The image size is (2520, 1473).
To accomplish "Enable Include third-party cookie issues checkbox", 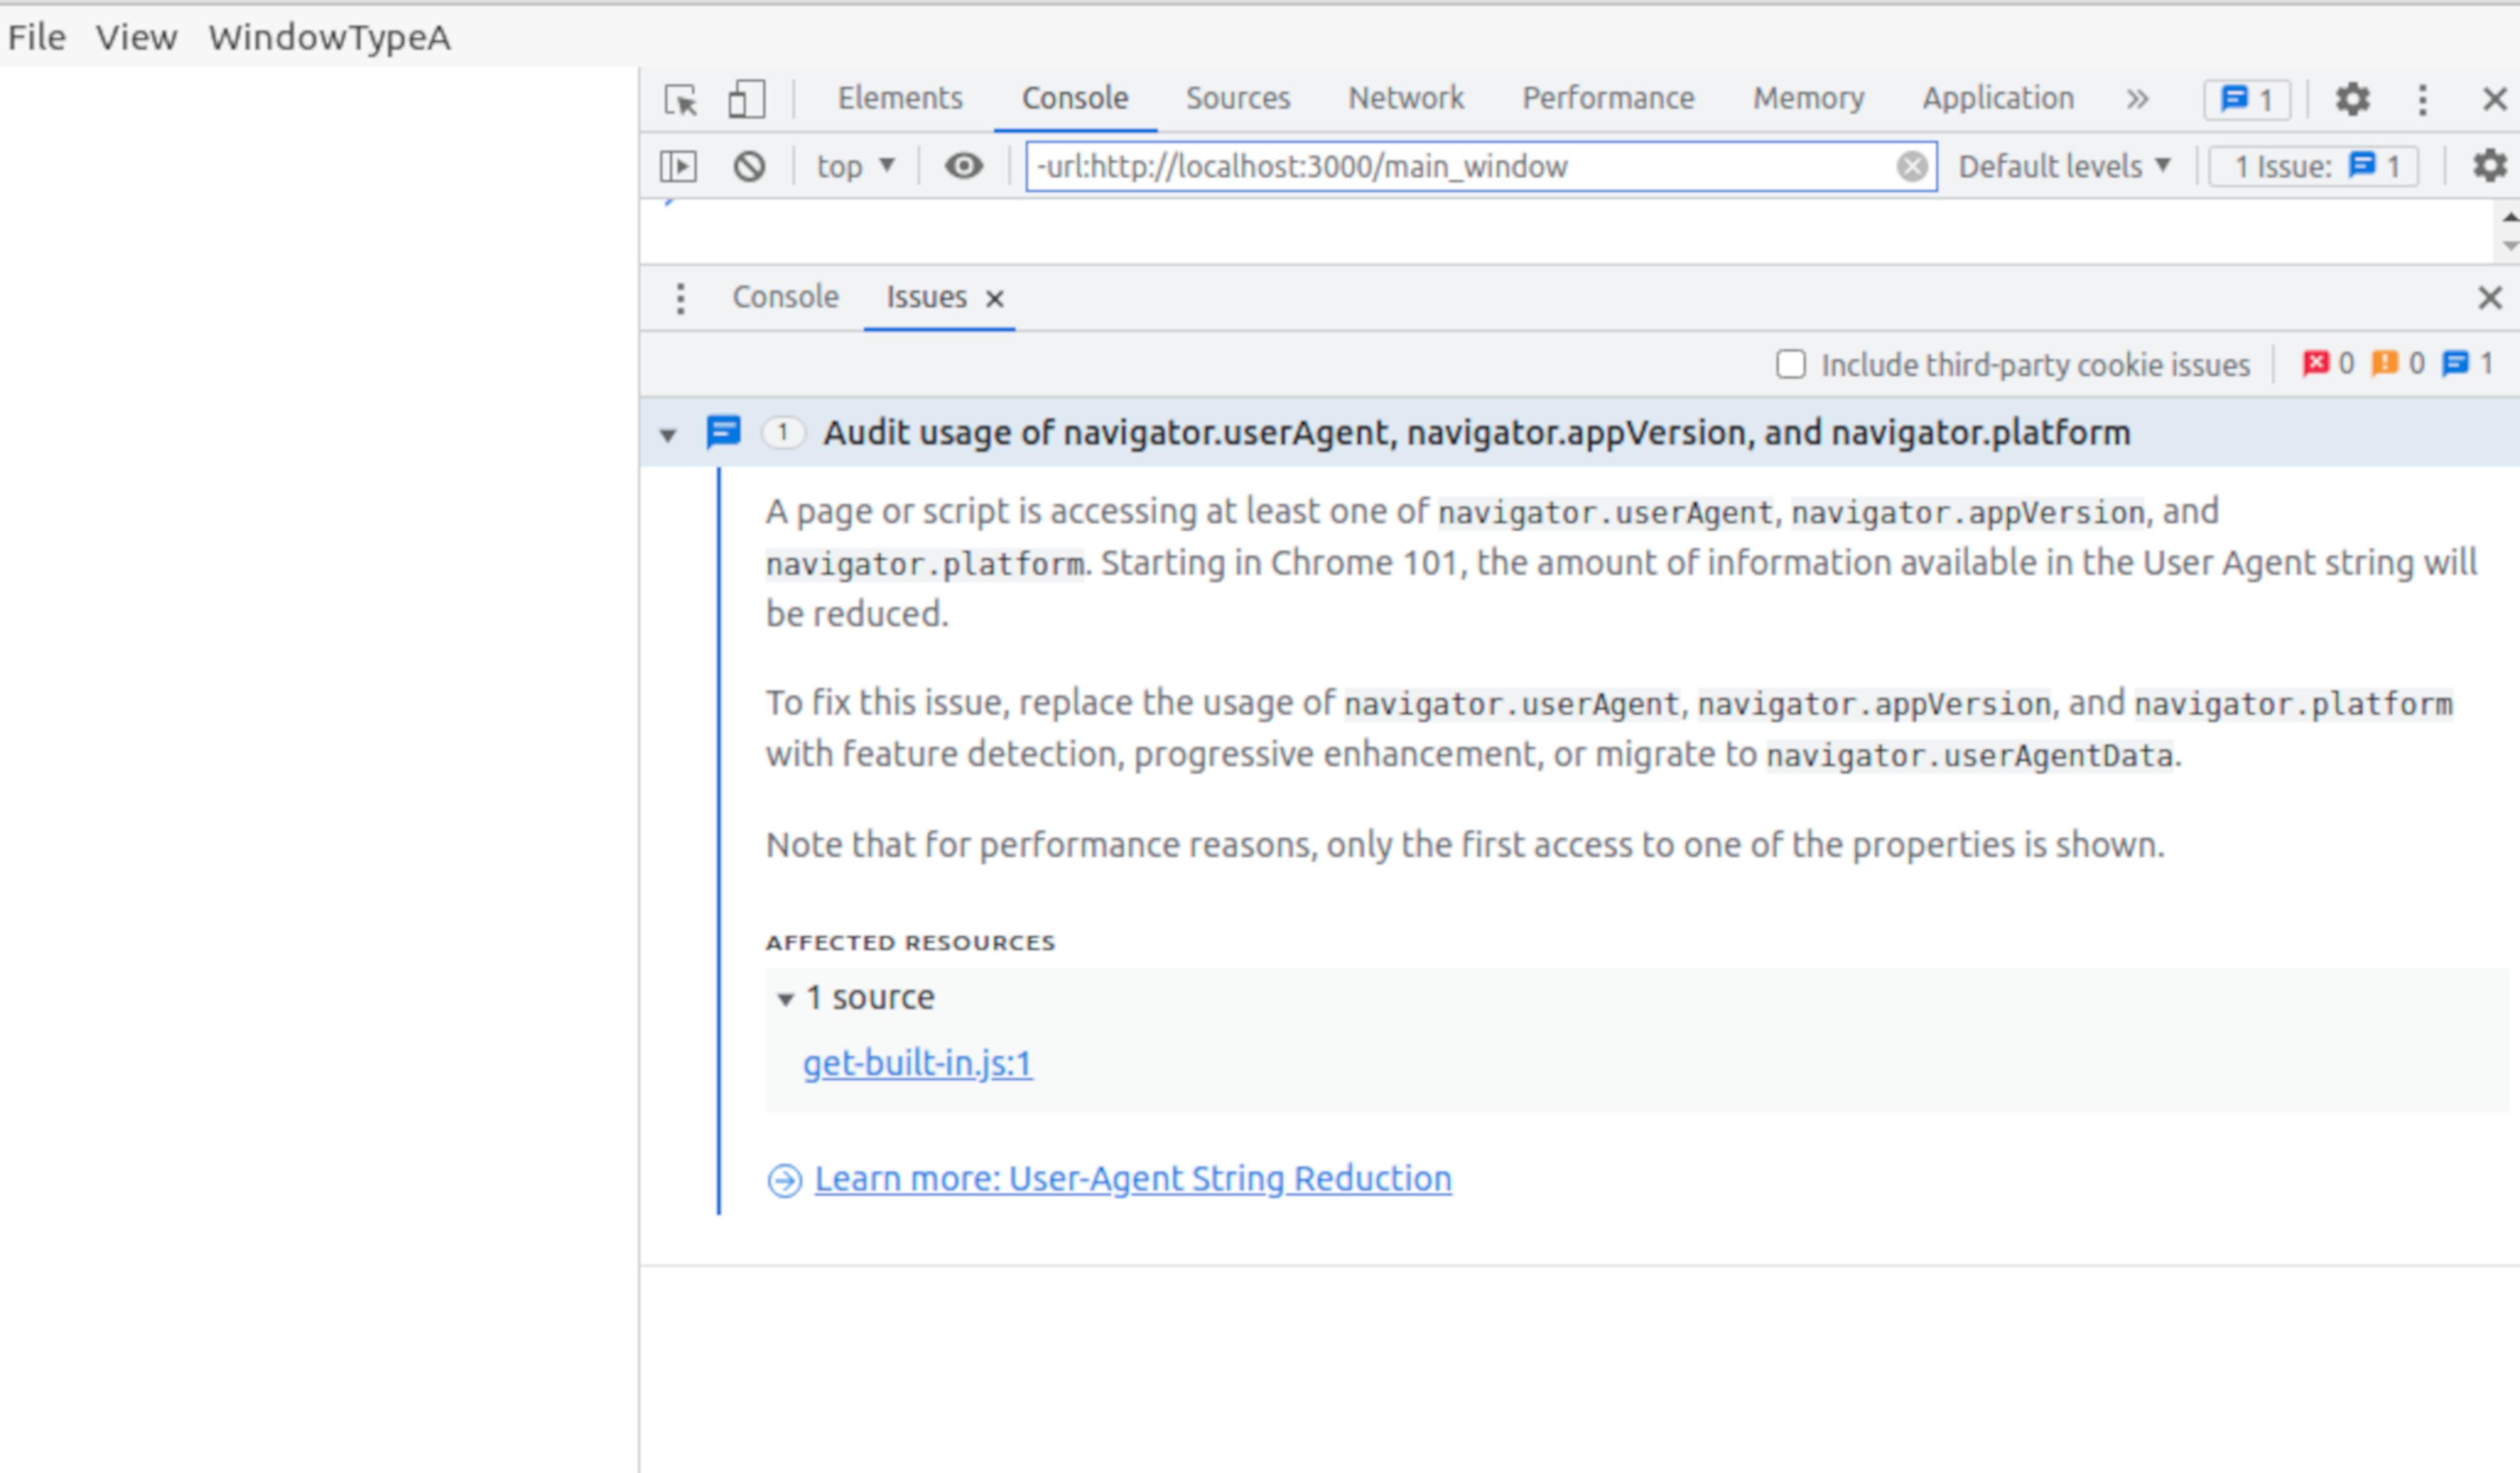I will point(1790,365).
